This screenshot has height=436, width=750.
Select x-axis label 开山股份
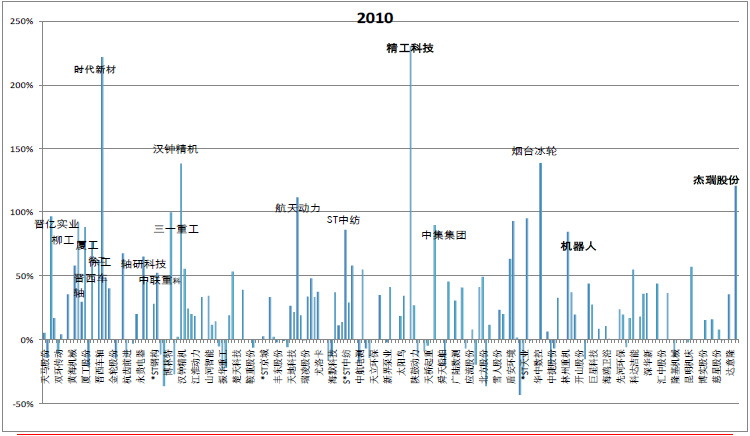(x=580, y=367)
